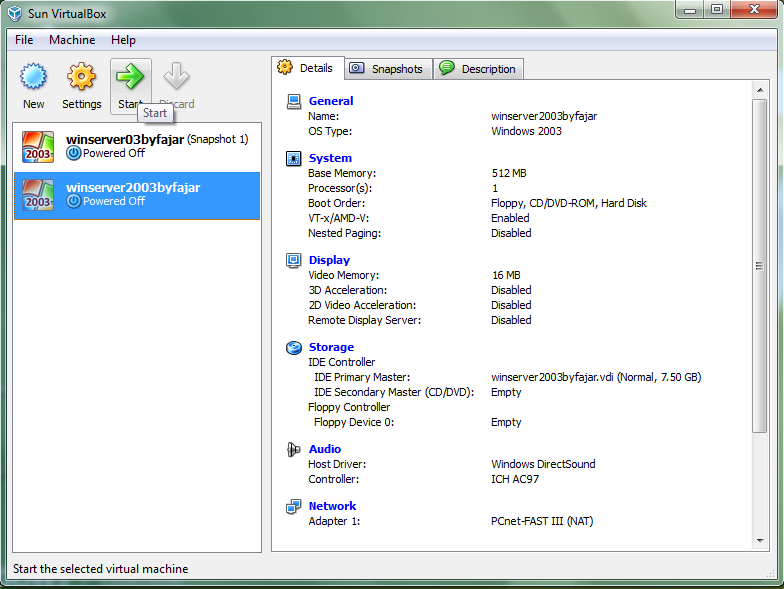Click the Snapshots tab camera icon
784x589 pixels.
click(356, 68)
